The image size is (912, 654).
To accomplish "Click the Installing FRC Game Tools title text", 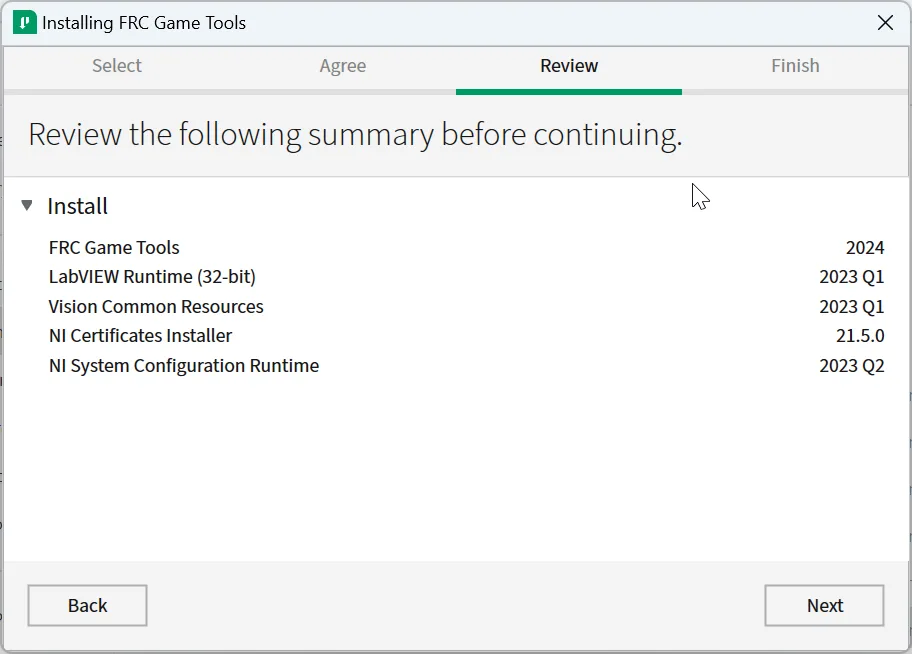I will pos(144,22).
